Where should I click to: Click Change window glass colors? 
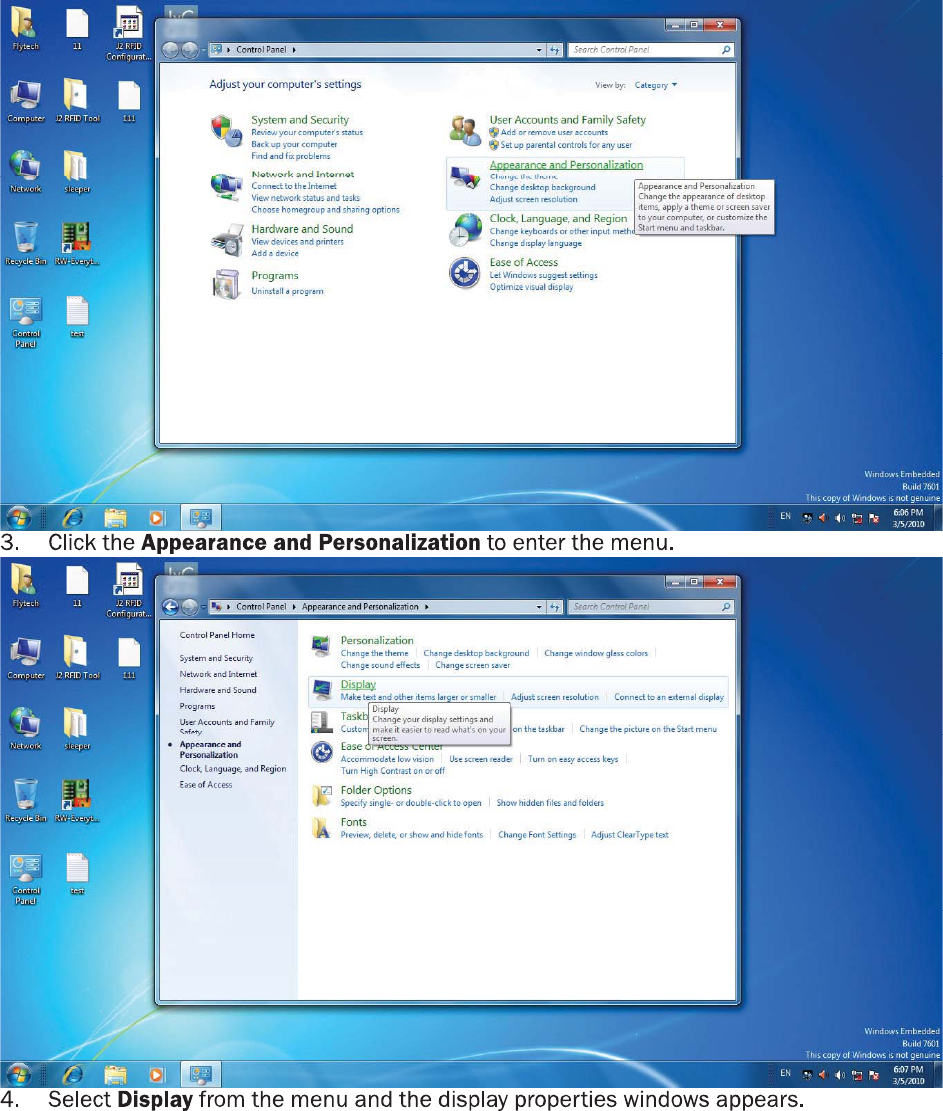pos(596,653)
